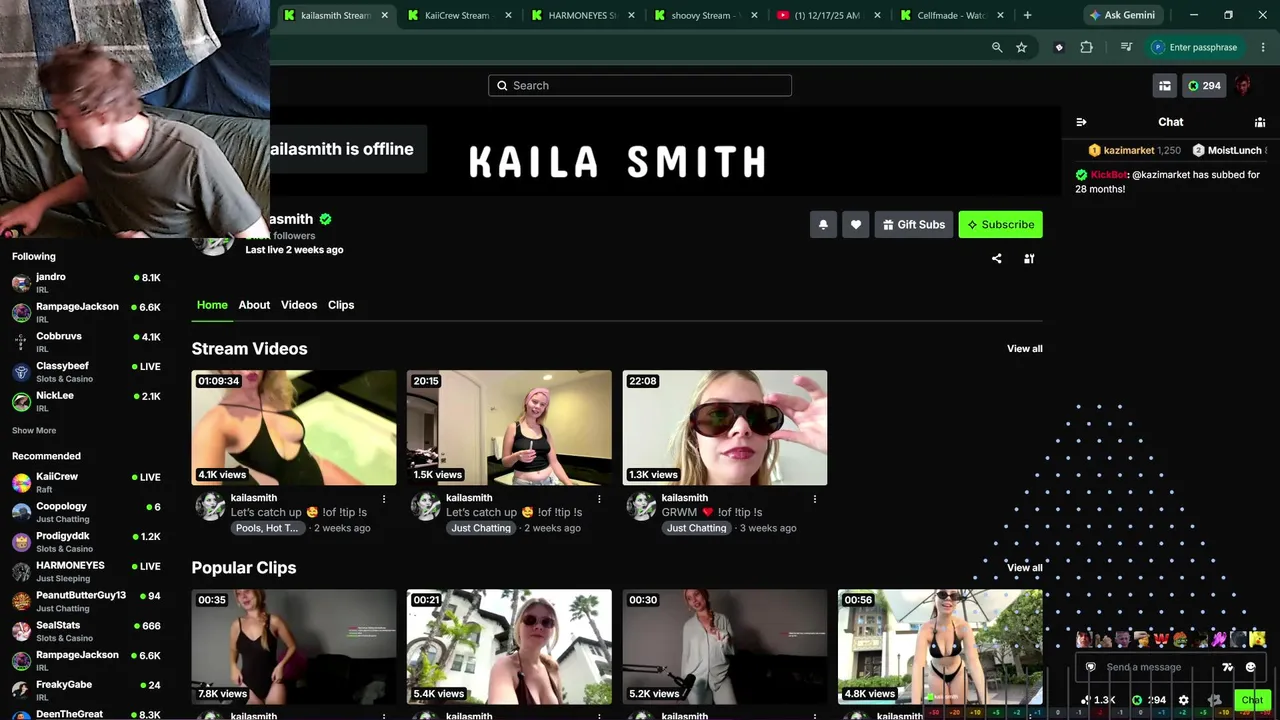Screen dimensions: 1280x720
Task: Open the 20:15 stream video thumbnail
Action: pyautogui.click(x=509, y=428)
